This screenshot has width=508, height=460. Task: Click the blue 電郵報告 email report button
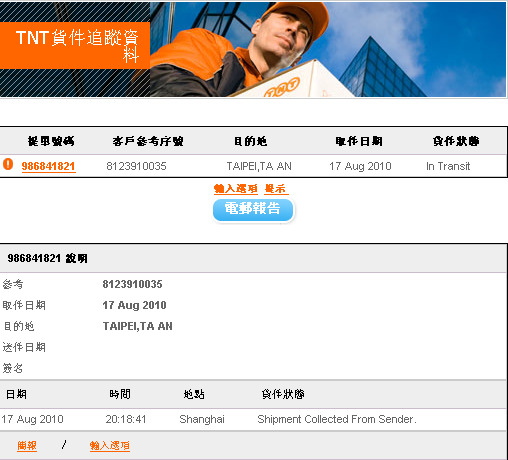253,210
